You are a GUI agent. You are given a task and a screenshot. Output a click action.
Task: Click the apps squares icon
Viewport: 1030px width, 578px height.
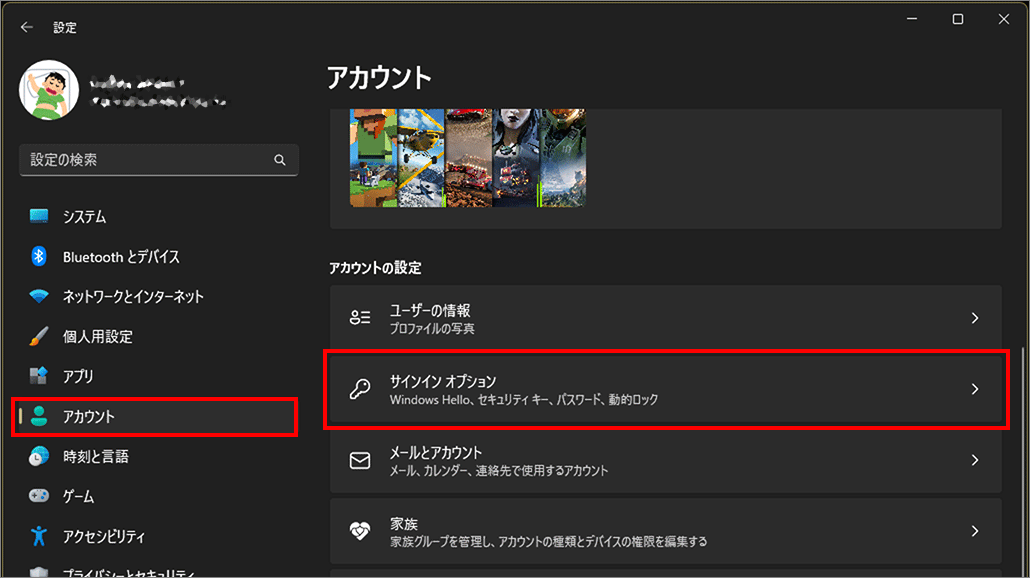tap(39, 376)
